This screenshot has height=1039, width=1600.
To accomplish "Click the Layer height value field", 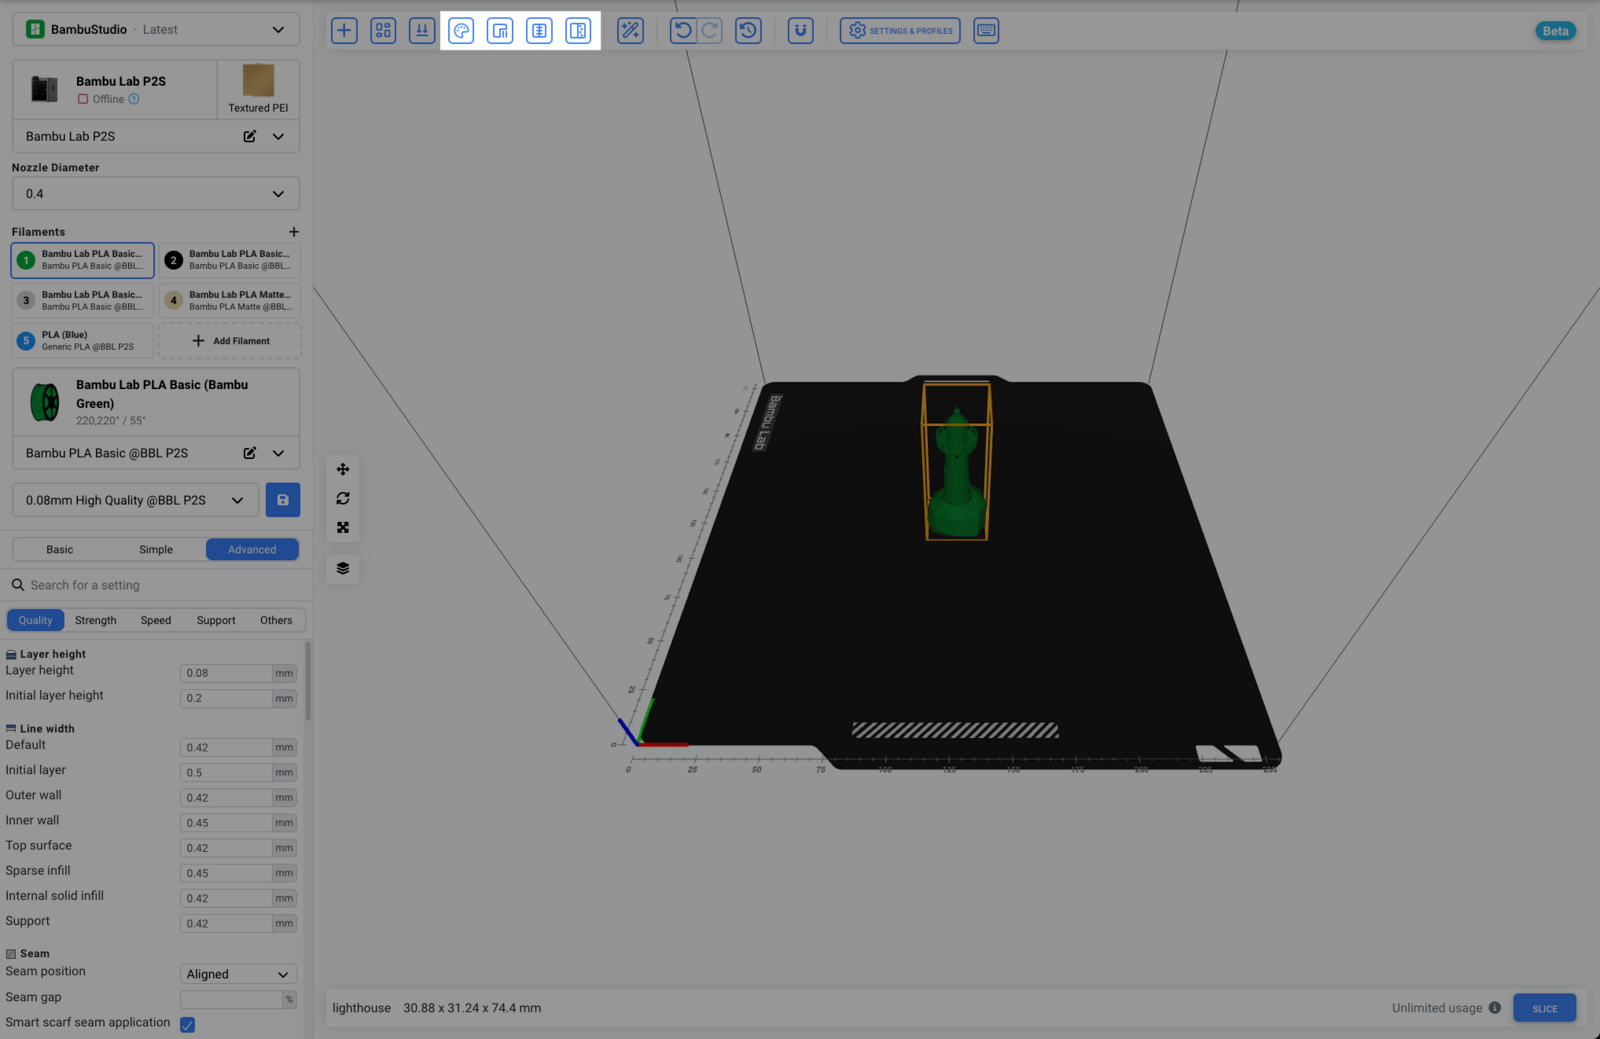I will 226,673.
